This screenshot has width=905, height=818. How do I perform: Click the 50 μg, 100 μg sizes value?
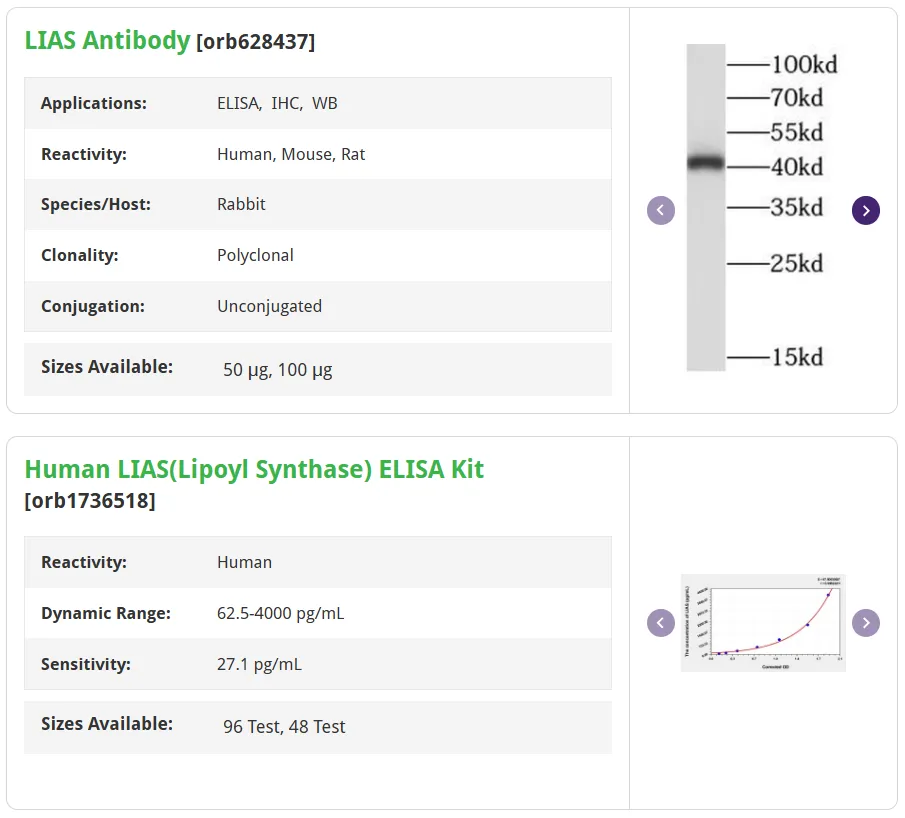click(x=278, y=370)
